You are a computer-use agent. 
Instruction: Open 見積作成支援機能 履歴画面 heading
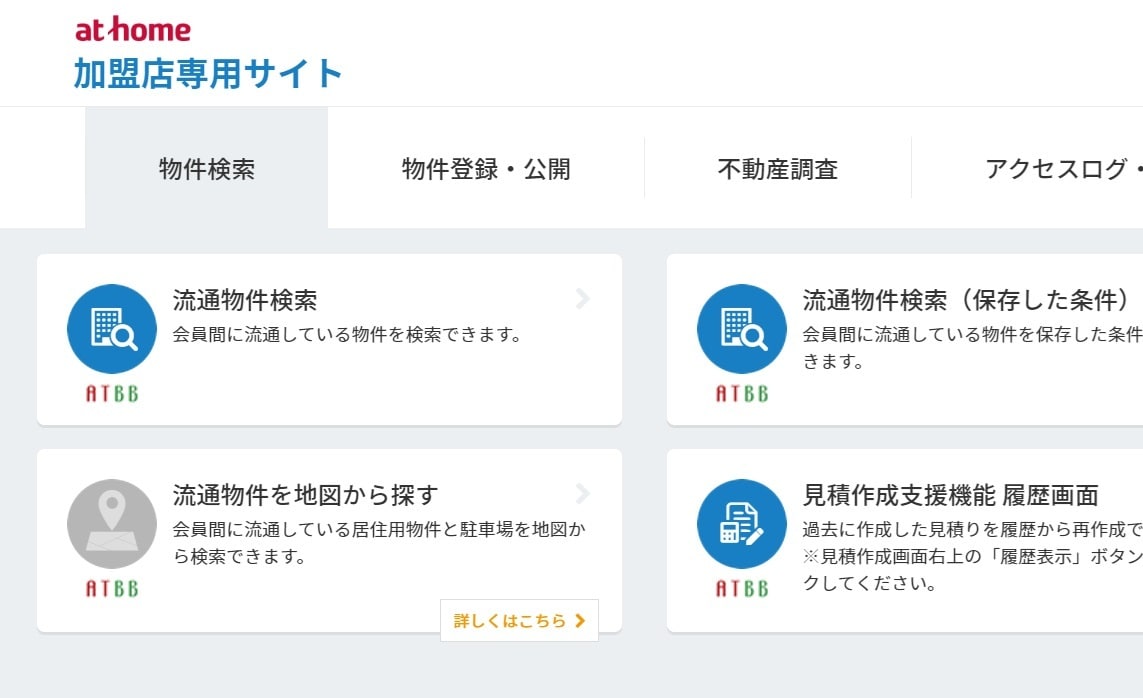point(951,495)
